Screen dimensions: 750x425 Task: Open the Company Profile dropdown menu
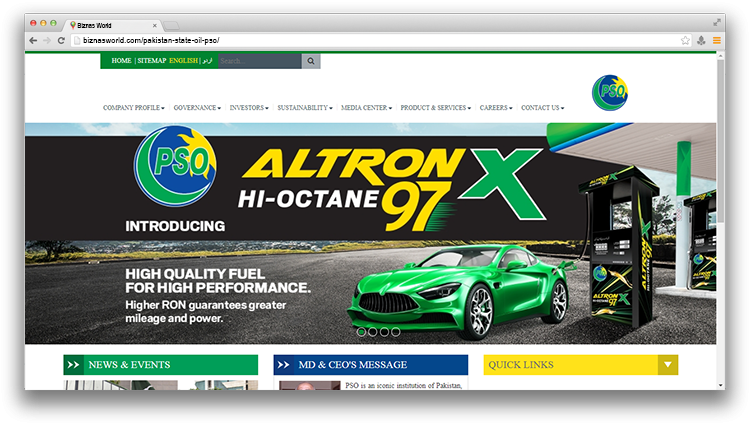click(x=135, y=108)
